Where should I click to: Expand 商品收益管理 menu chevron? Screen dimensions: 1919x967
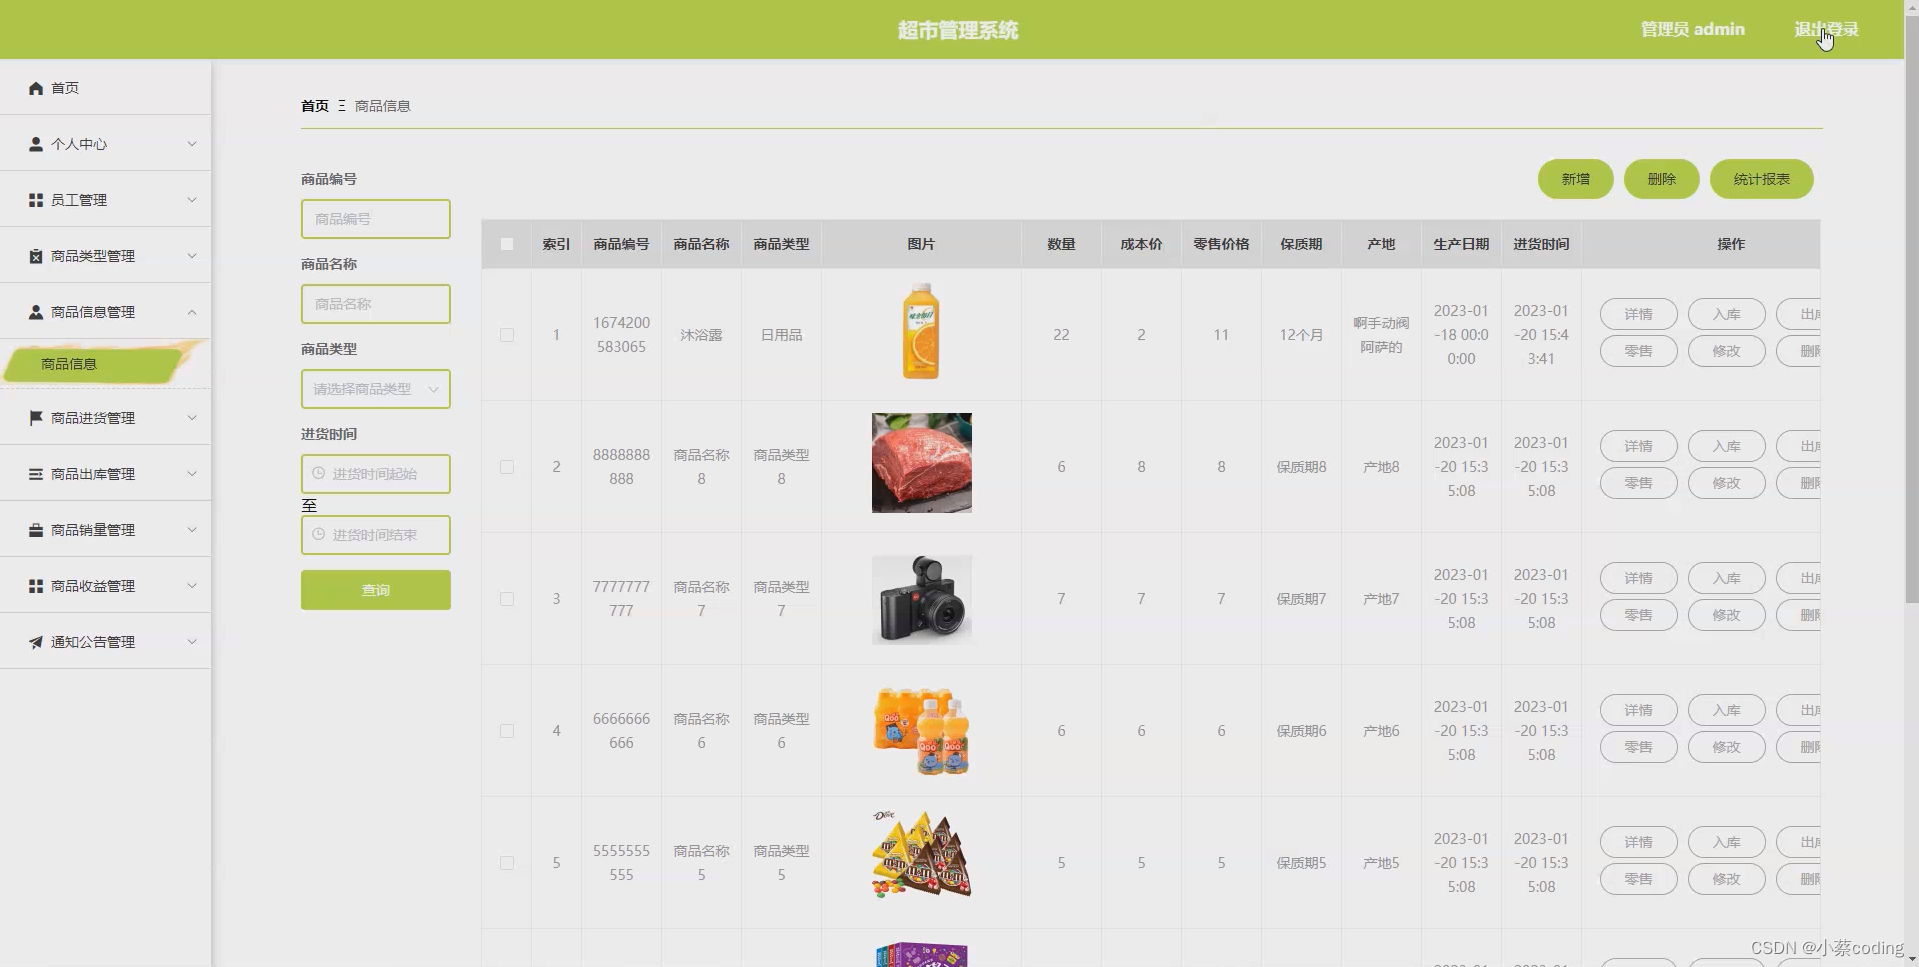pyautogui.click(x=192, y=586)
